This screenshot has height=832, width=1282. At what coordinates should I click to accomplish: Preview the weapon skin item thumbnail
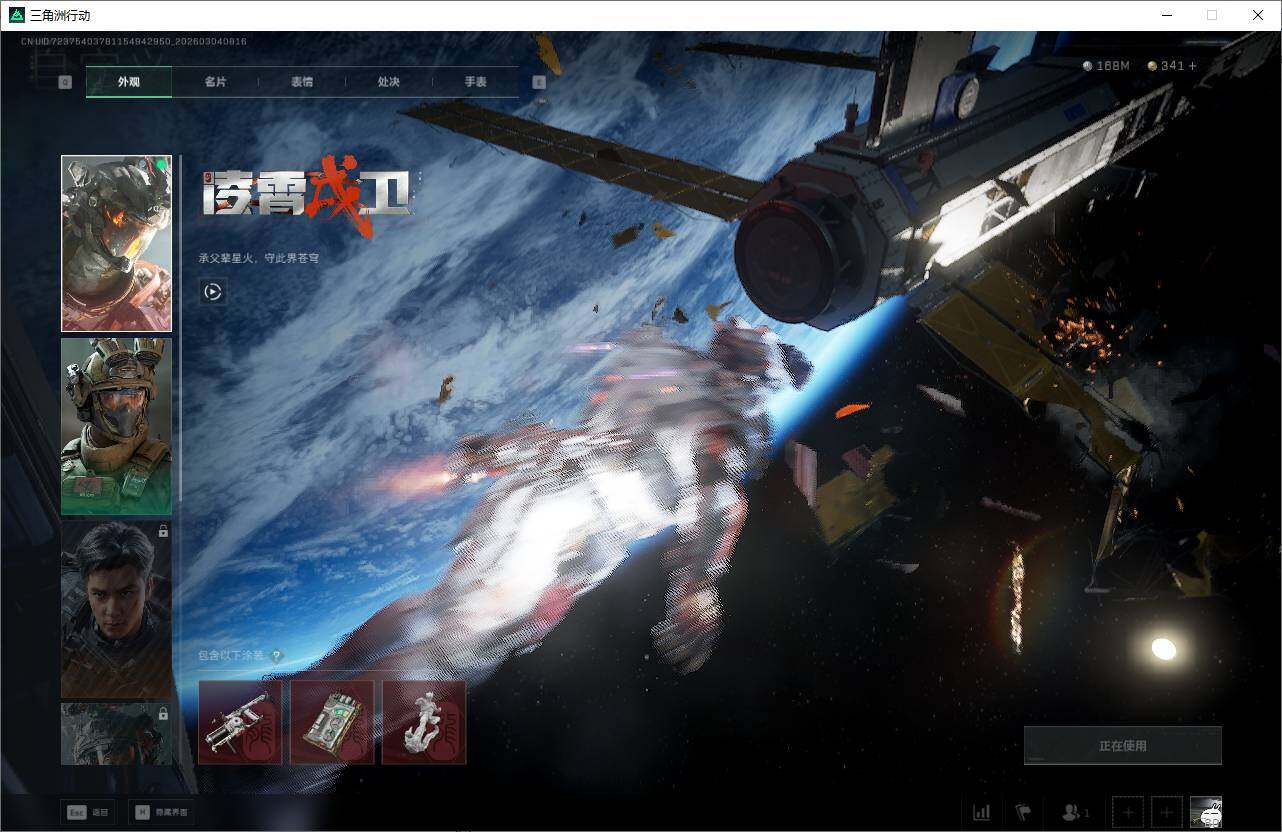click(x=240, y=722)
